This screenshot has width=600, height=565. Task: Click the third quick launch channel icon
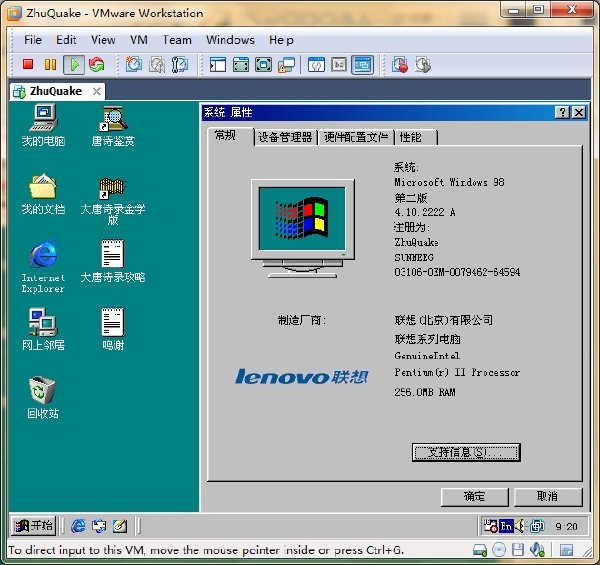(120, 526)
